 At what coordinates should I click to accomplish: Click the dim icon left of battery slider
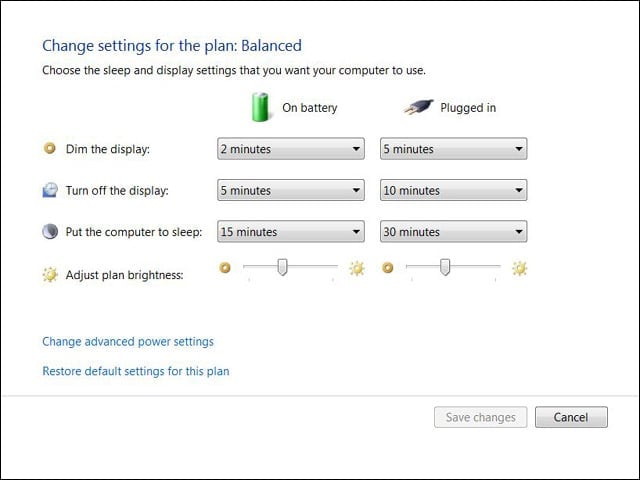(225, 268)
